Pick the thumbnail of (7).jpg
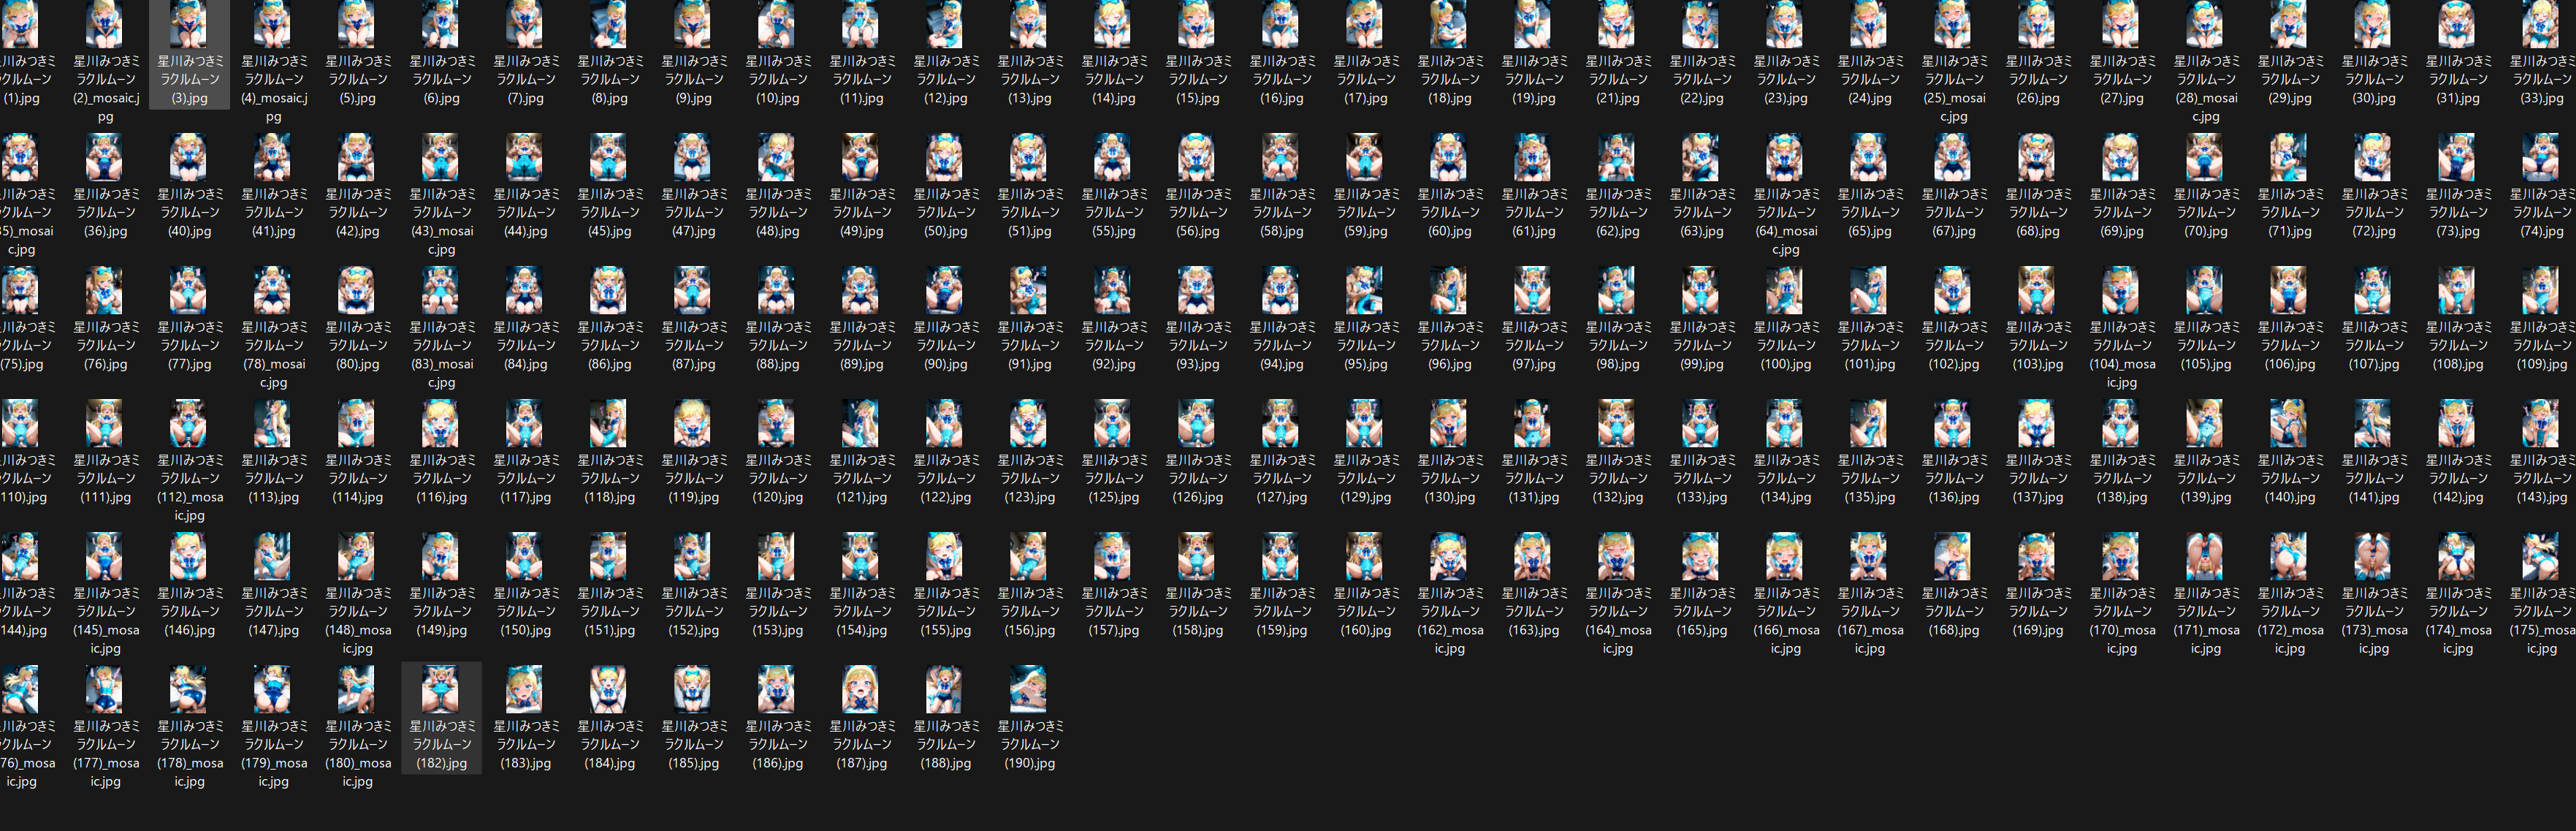The height and width of the screenshot is (831, 2576). [x=525, y=24]
